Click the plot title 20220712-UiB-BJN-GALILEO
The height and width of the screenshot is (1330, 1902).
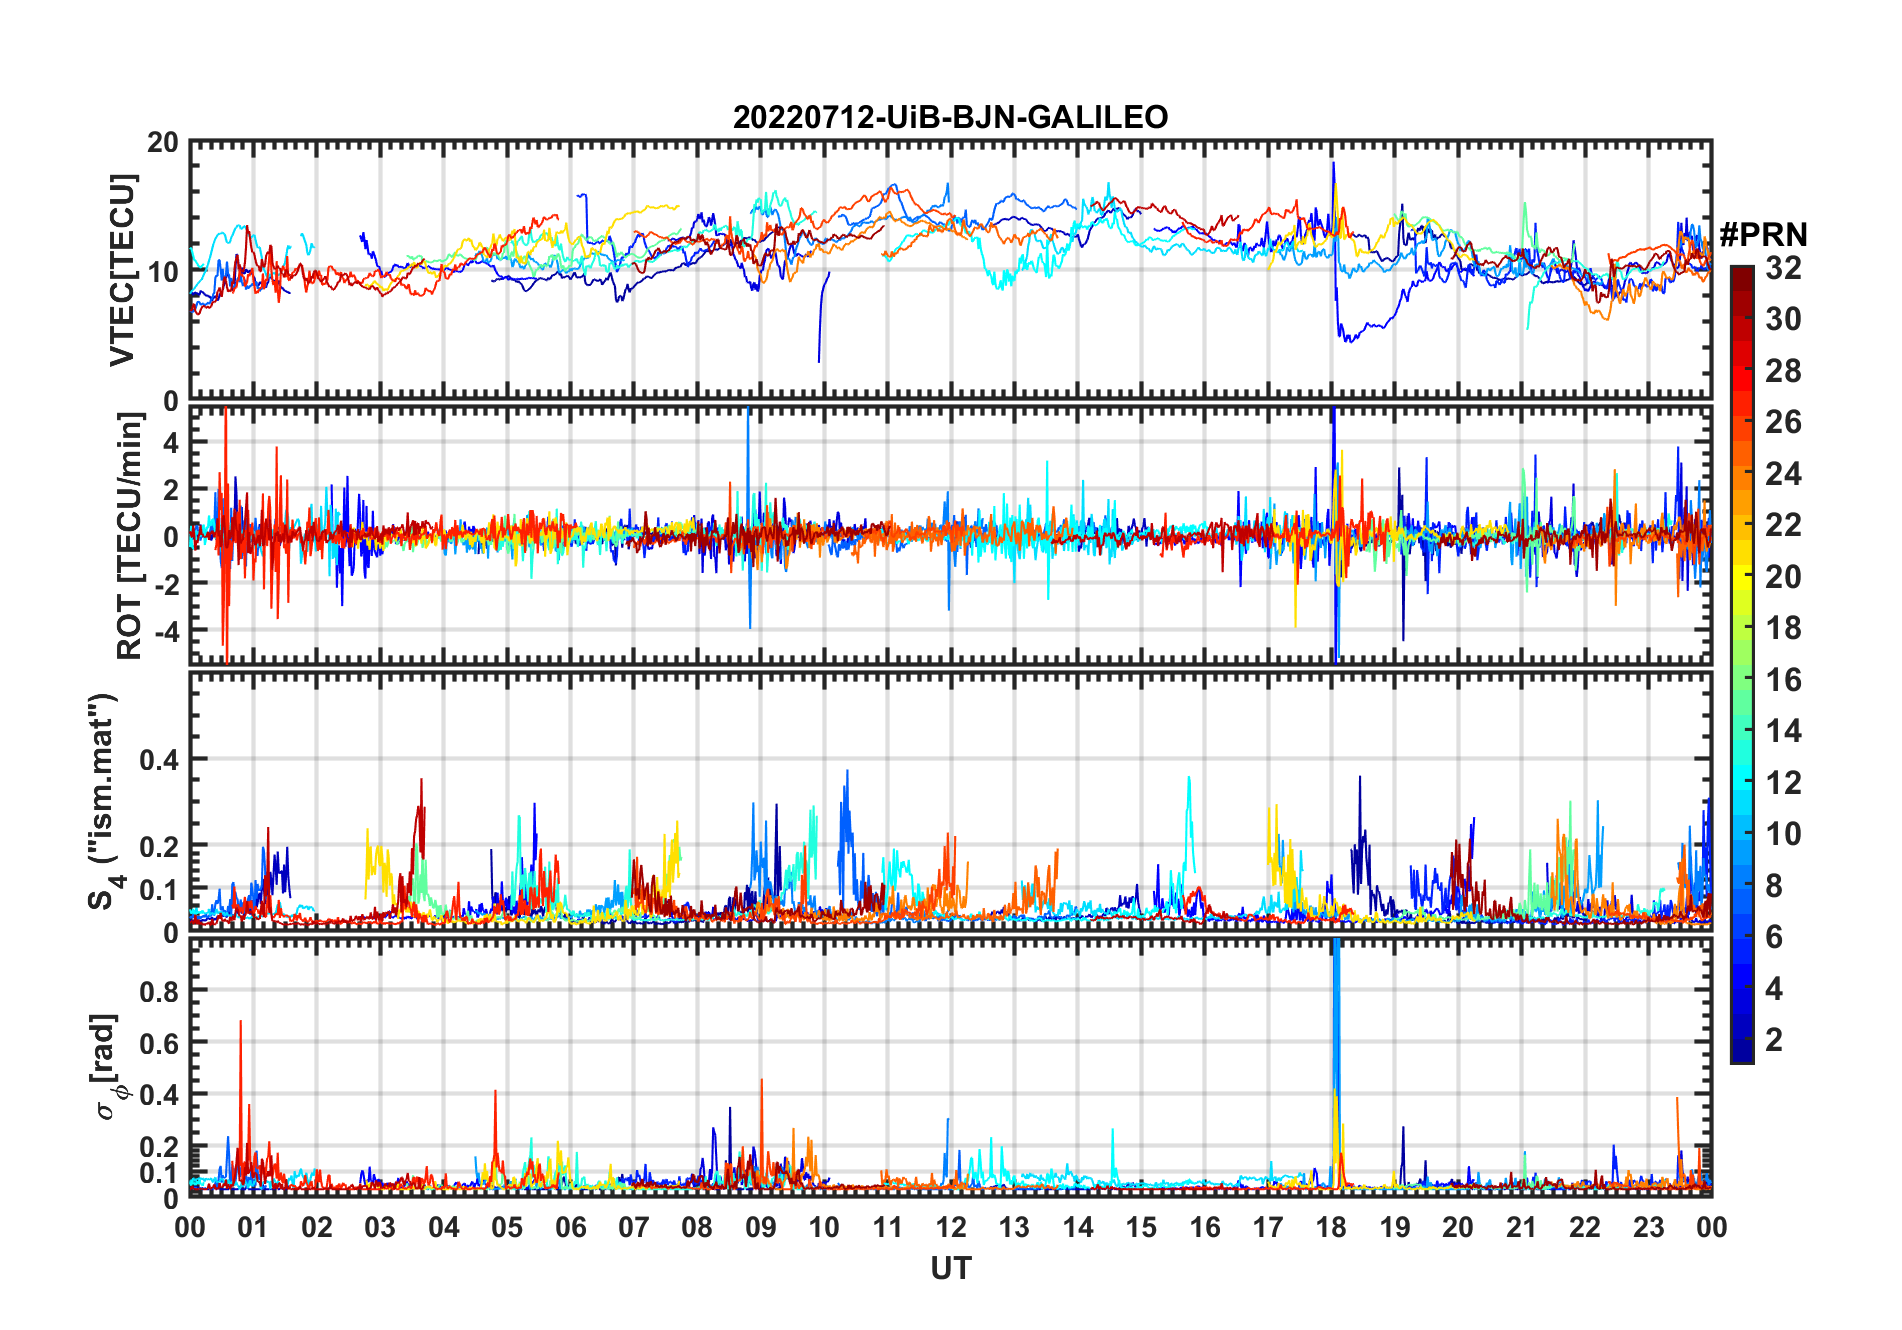click(950, 117)
